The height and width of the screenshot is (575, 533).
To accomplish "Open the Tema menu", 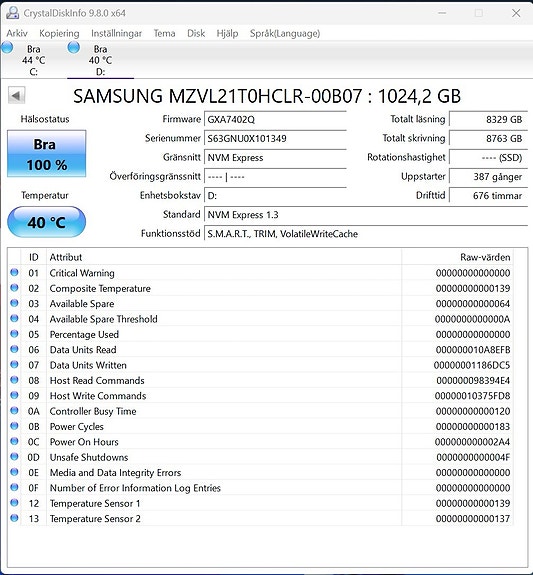I will coord(164,33).
